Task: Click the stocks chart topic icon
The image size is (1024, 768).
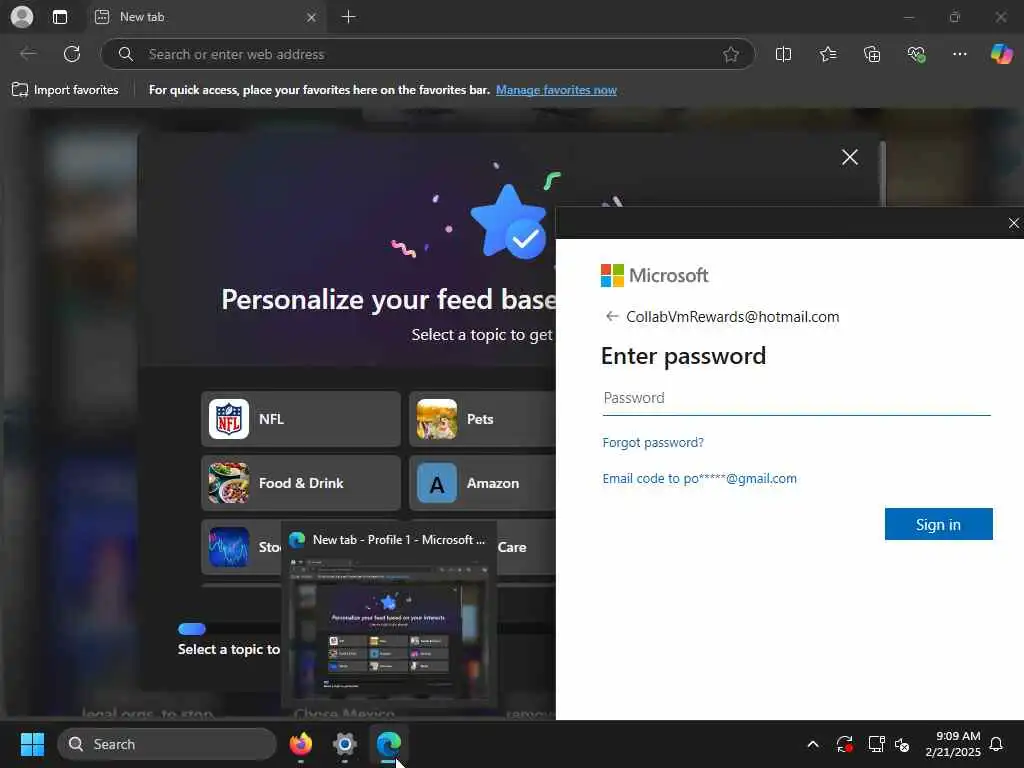Action: [229, 547]
